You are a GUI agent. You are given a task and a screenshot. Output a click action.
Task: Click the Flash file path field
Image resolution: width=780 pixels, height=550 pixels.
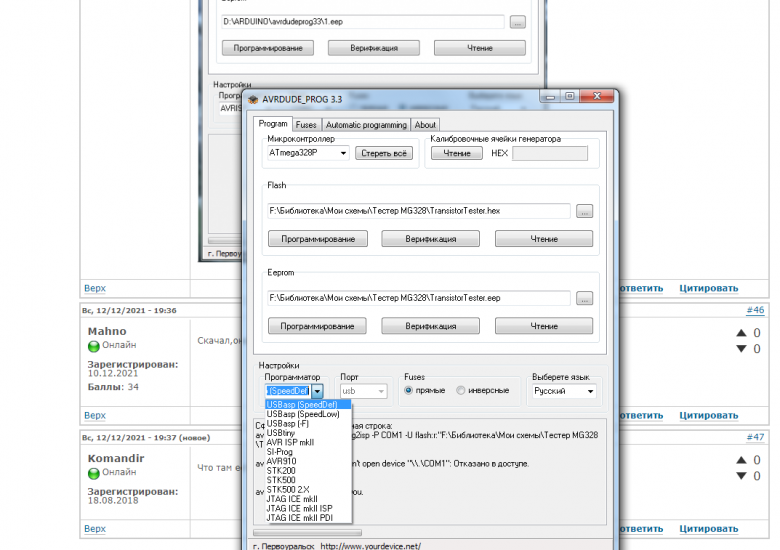tap(419, 211)
